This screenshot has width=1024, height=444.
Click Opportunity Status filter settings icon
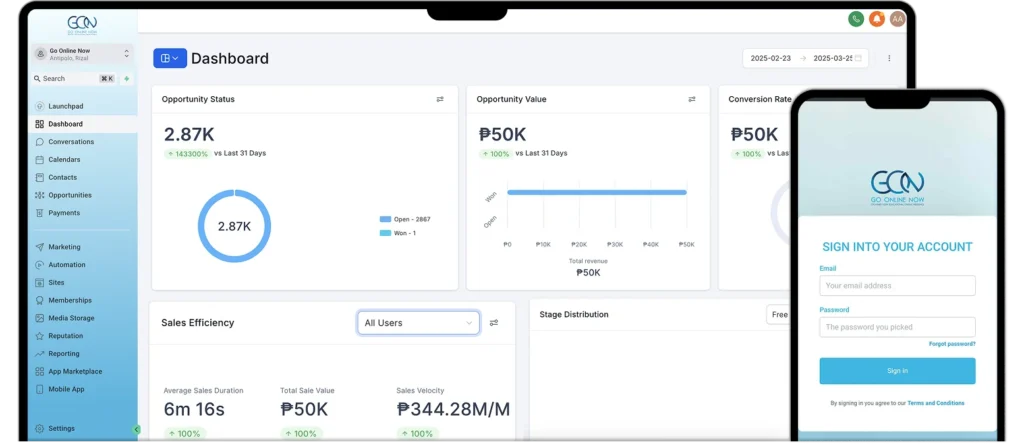[440, 99]
